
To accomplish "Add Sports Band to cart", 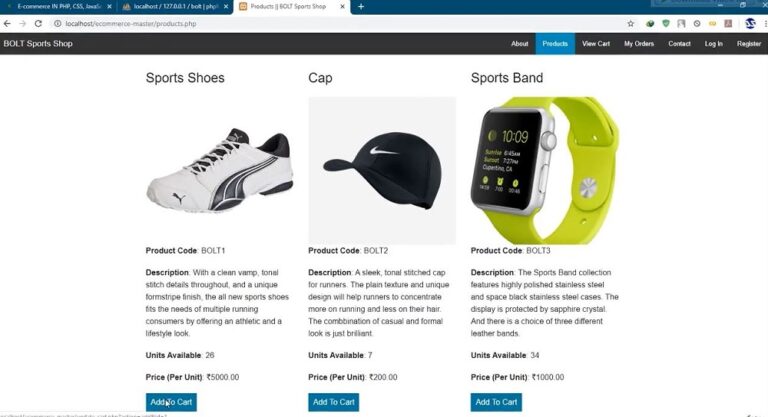I will [x=496, y=402].
